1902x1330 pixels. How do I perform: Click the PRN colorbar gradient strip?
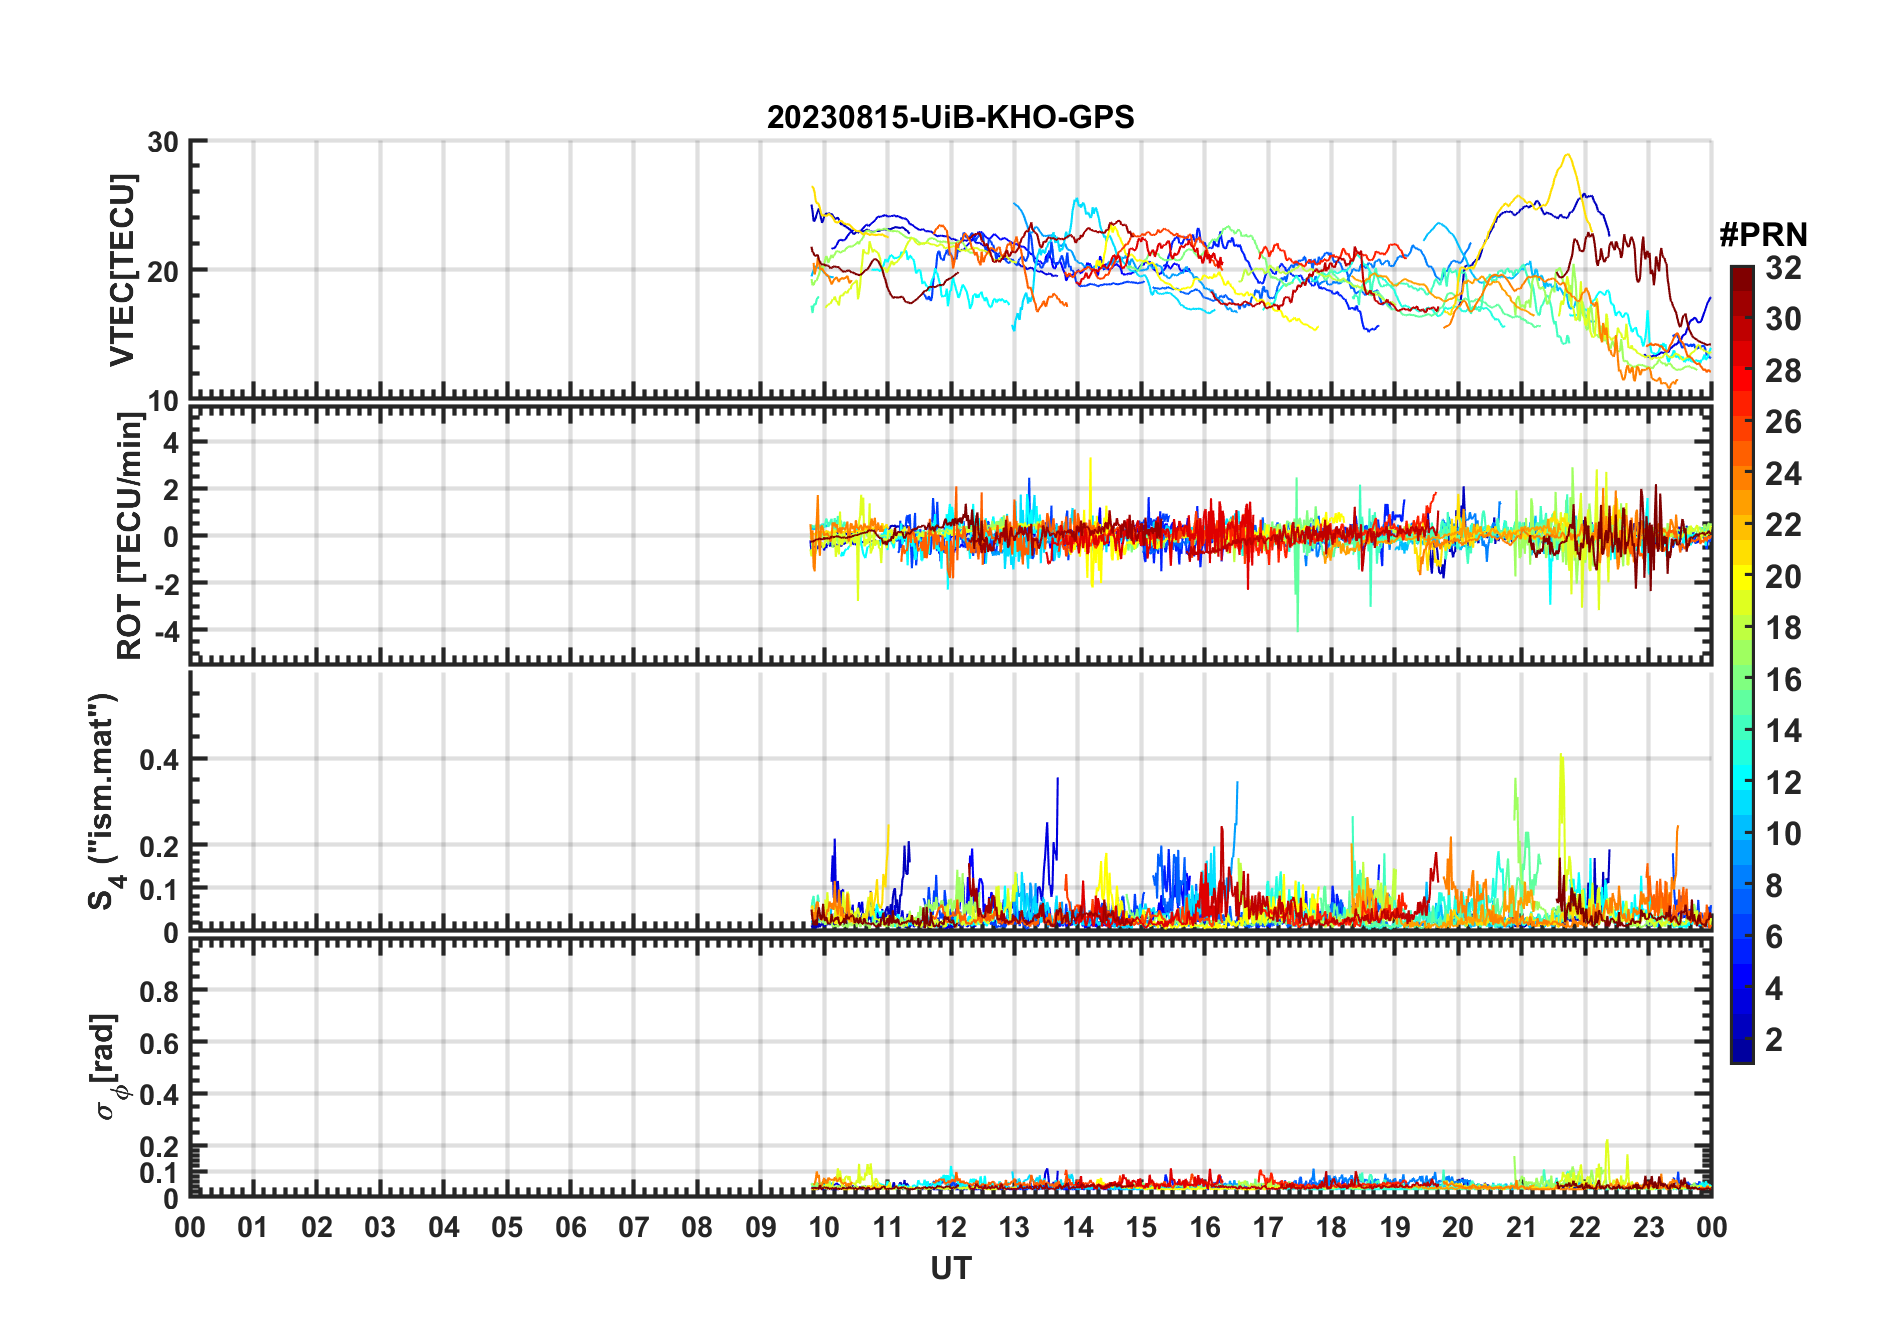click(x=1742, y=664)
